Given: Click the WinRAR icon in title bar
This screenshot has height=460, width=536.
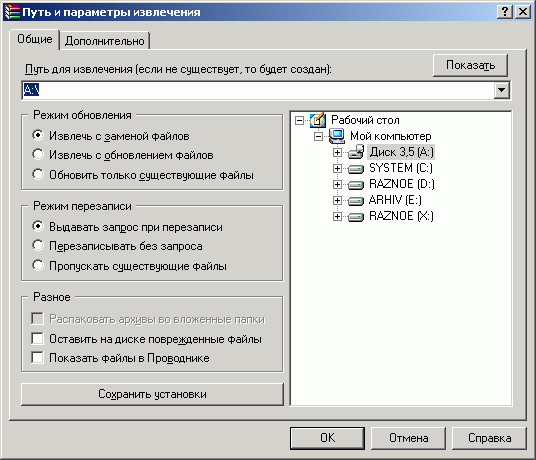Looking at the screenshot, I should (12, 12).
